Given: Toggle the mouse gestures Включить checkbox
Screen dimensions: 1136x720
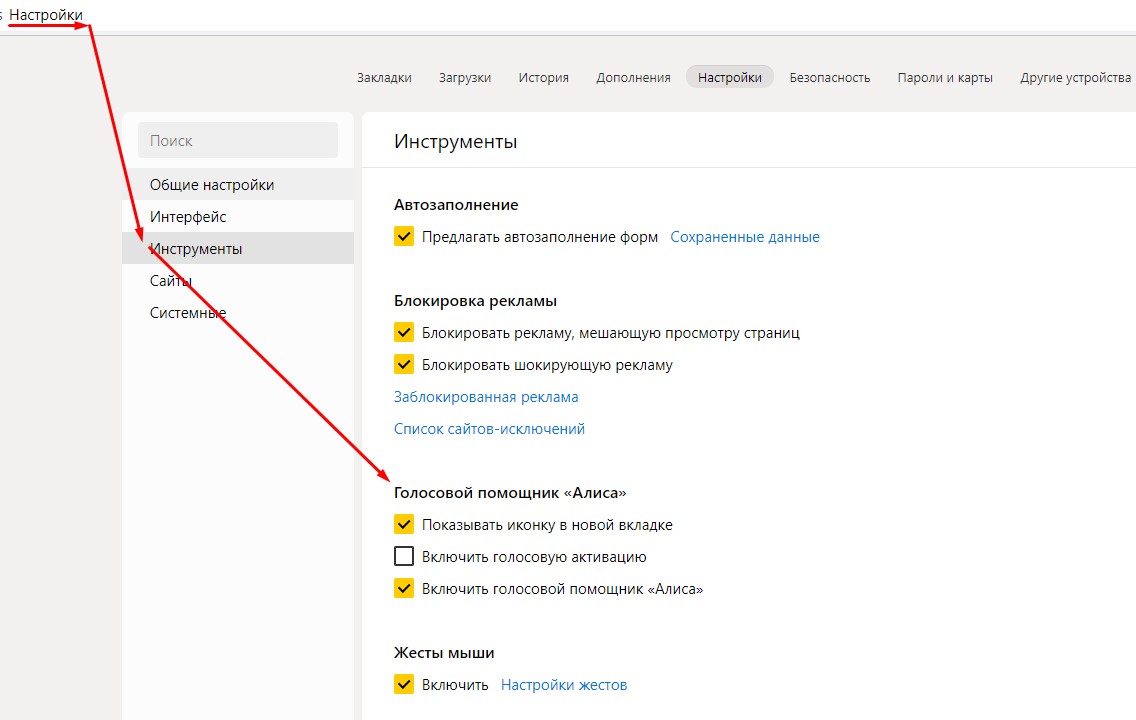Looking at the screenshot, I should point(404,685).
